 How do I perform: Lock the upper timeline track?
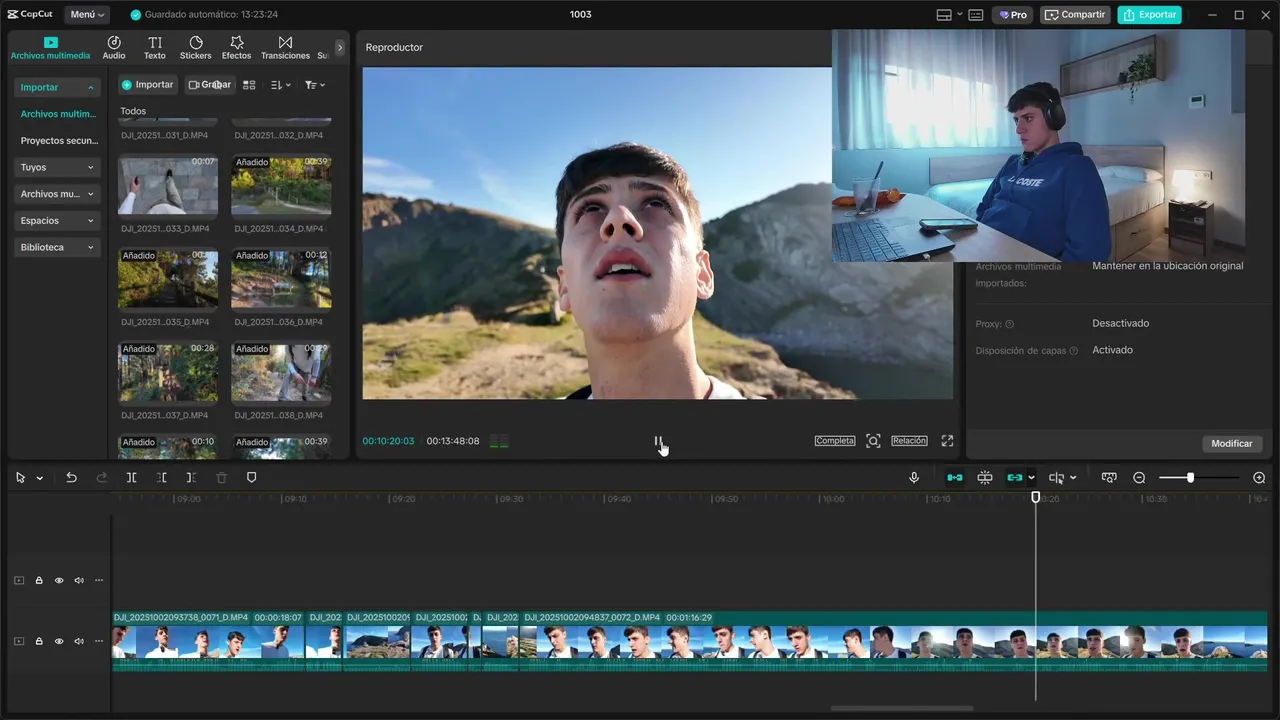click(39, 580)
